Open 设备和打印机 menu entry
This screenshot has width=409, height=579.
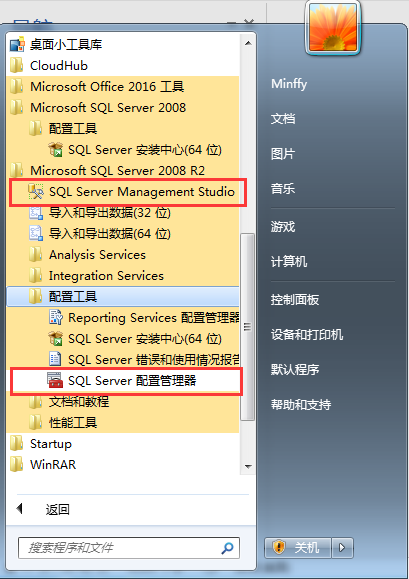(x=307, y=335)
